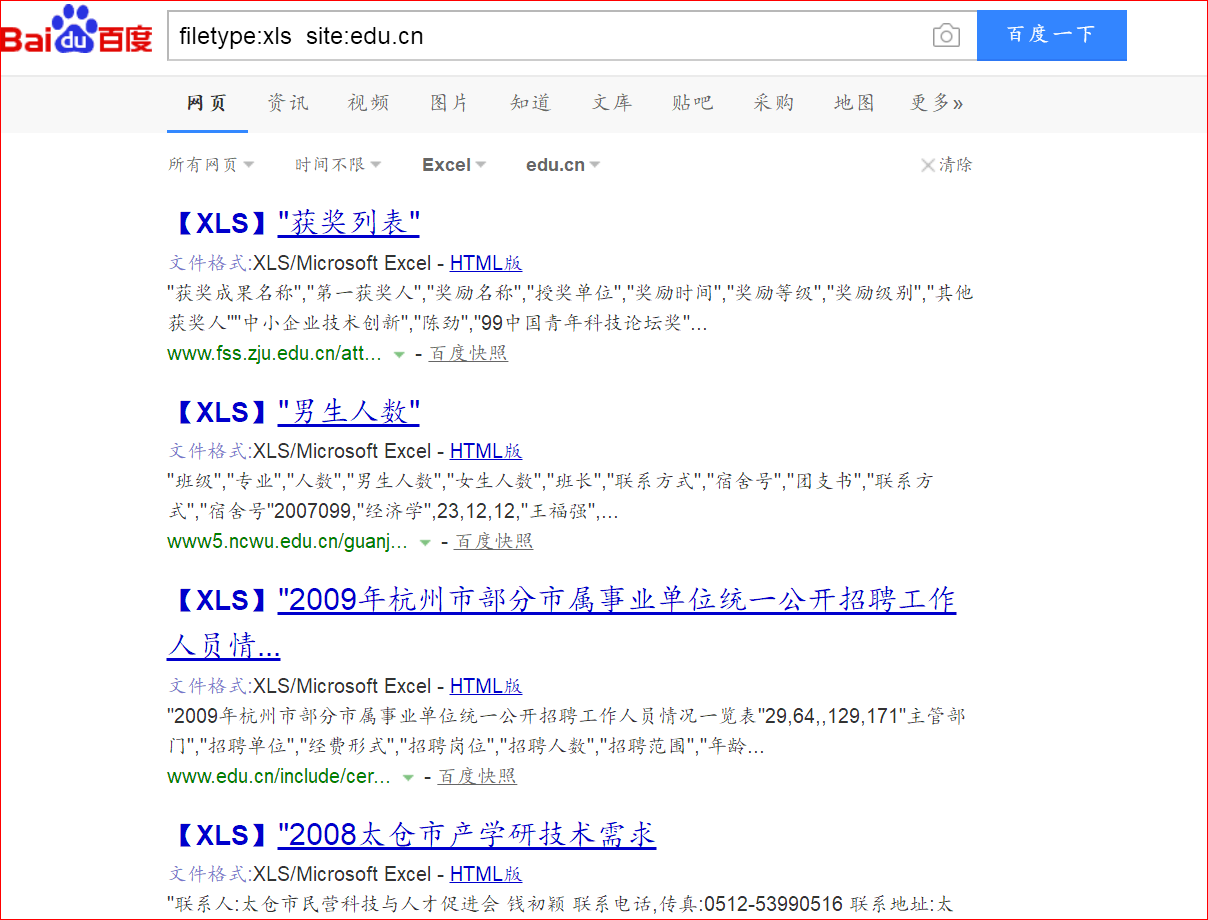Viewport: 1208px width, 920px height.
Task: Select the 网页 tab
Action: point(207,103)
